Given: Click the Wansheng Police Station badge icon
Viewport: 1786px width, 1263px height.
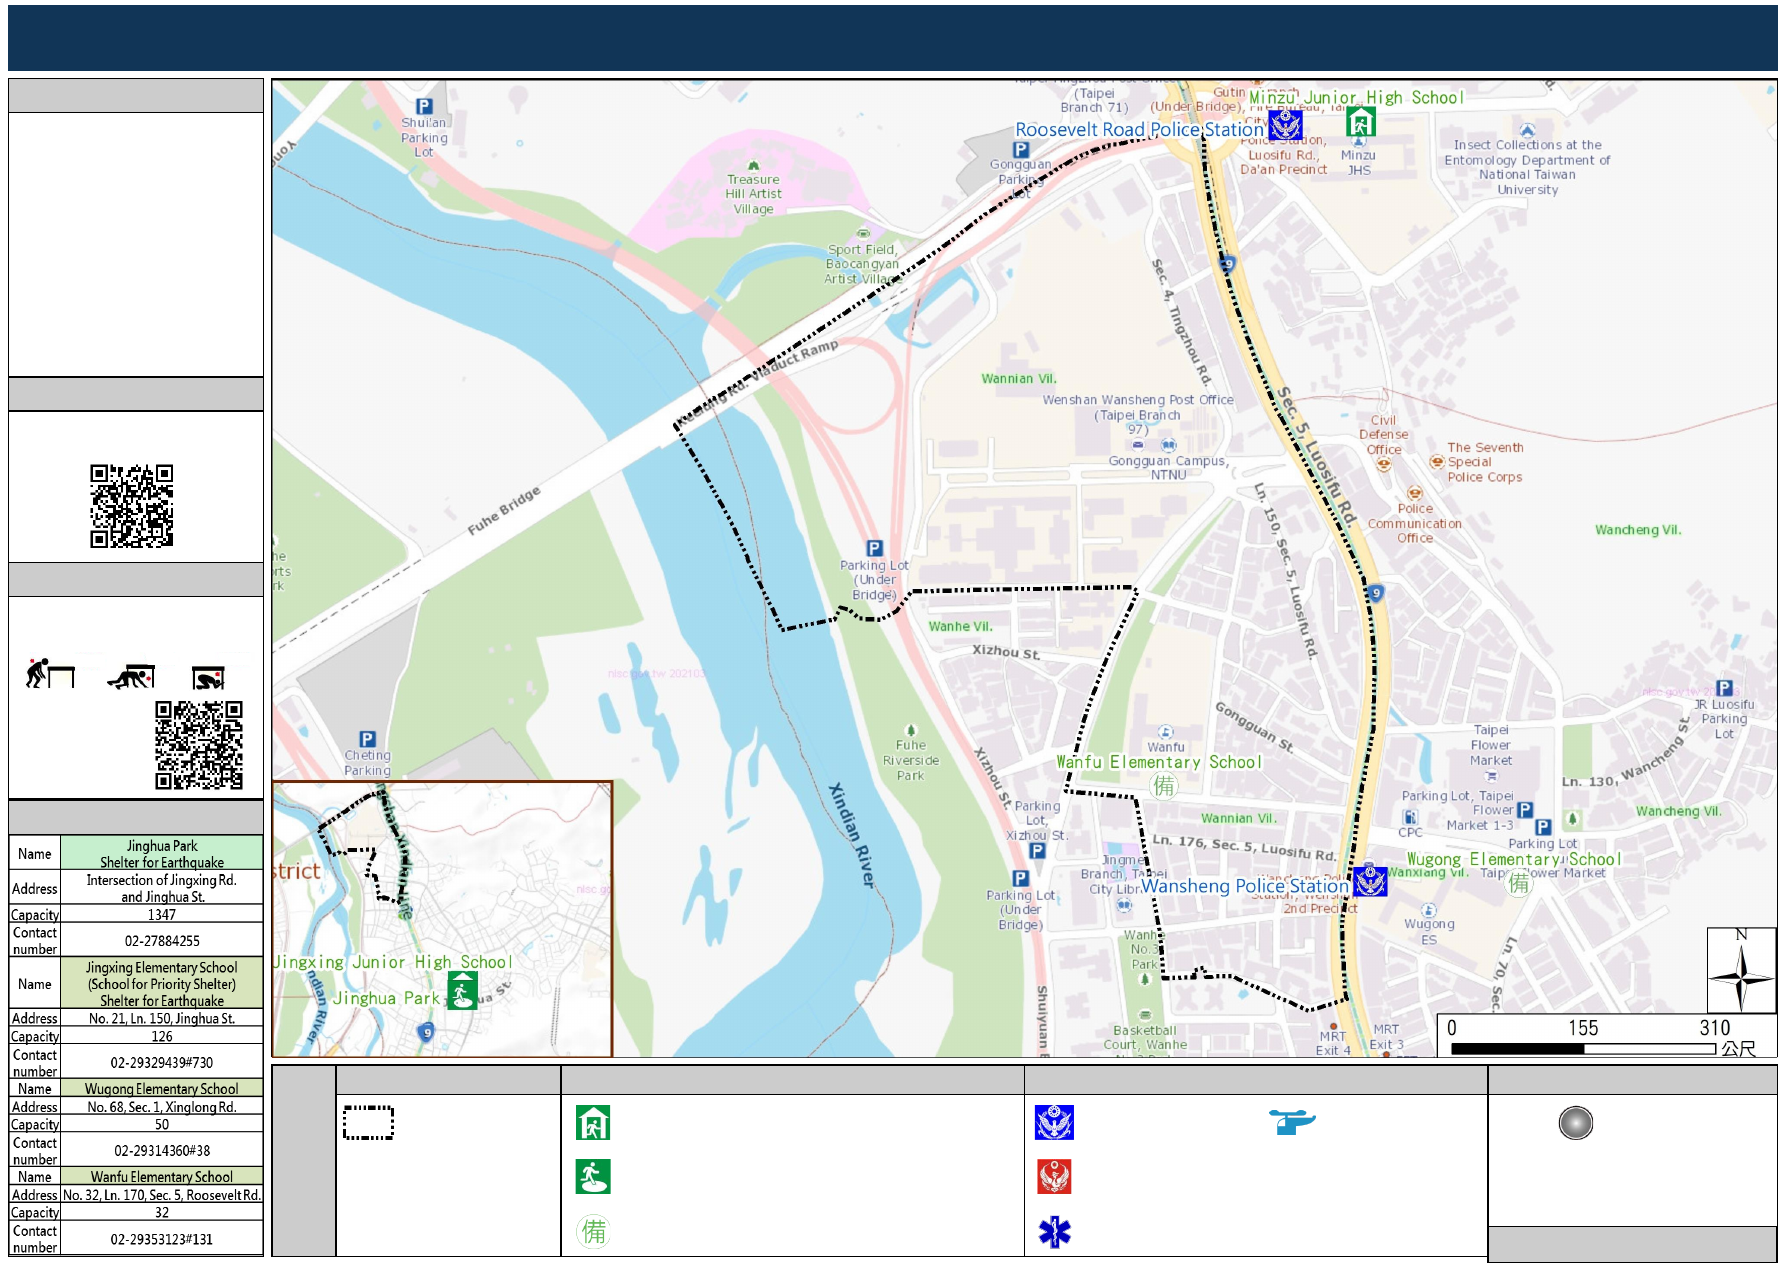Looking at the screenshot, I should 1370,881.
